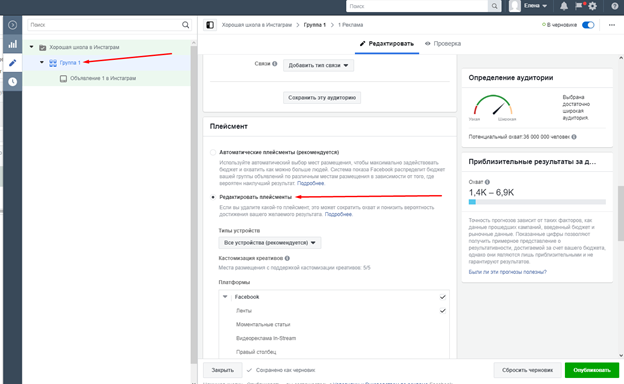Collapse the Группа 1 tree arrow
624x384 pixels.
42,62
